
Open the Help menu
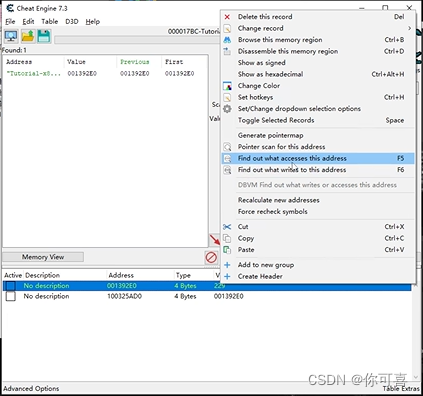point(93,22)
